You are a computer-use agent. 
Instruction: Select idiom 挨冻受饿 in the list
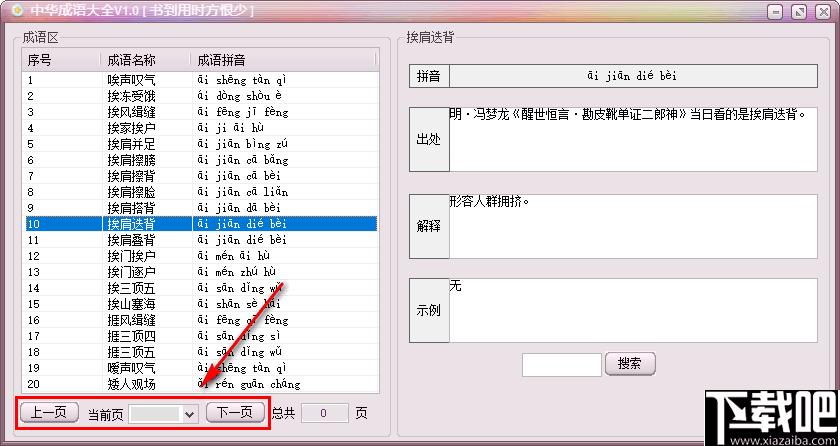click(131, 96)
